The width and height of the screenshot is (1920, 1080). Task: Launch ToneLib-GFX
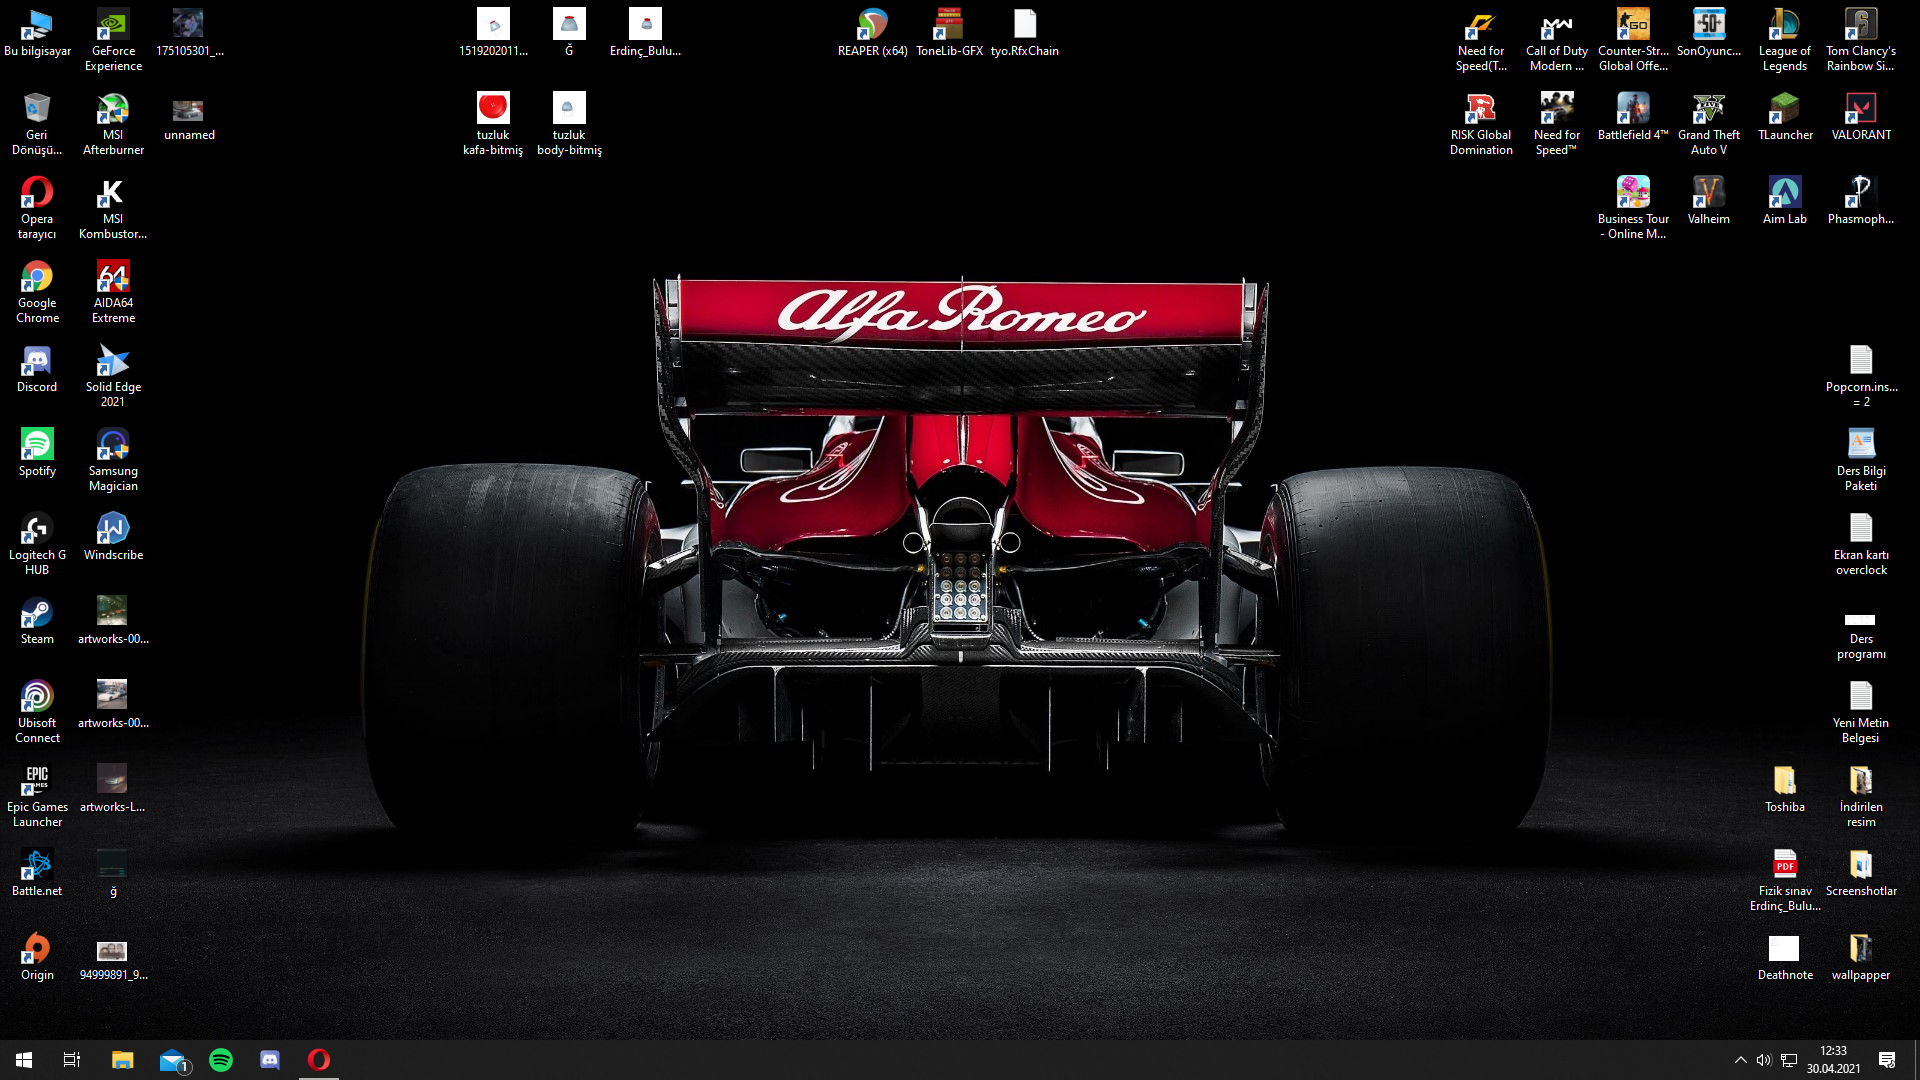[x=949, y=22]
